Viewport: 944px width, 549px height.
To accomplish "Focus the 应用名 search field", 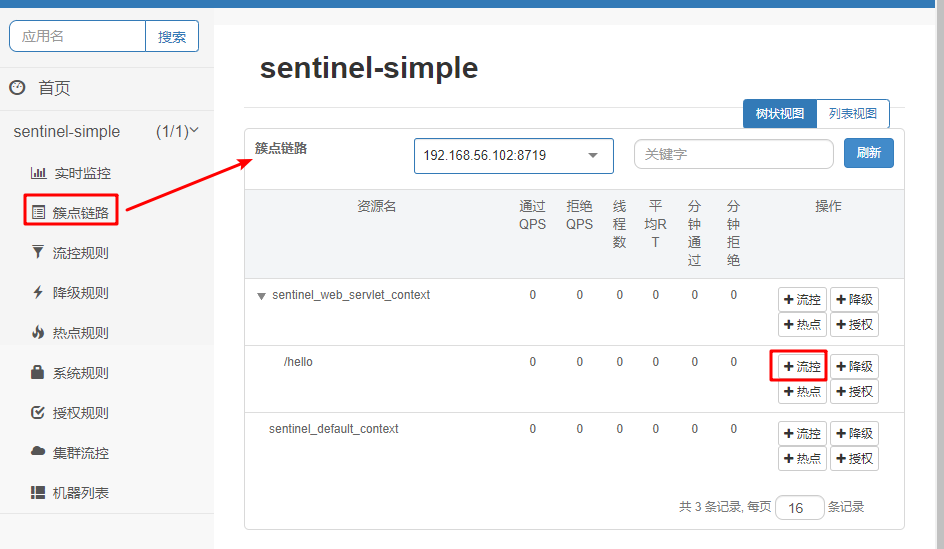I will 78,36.
